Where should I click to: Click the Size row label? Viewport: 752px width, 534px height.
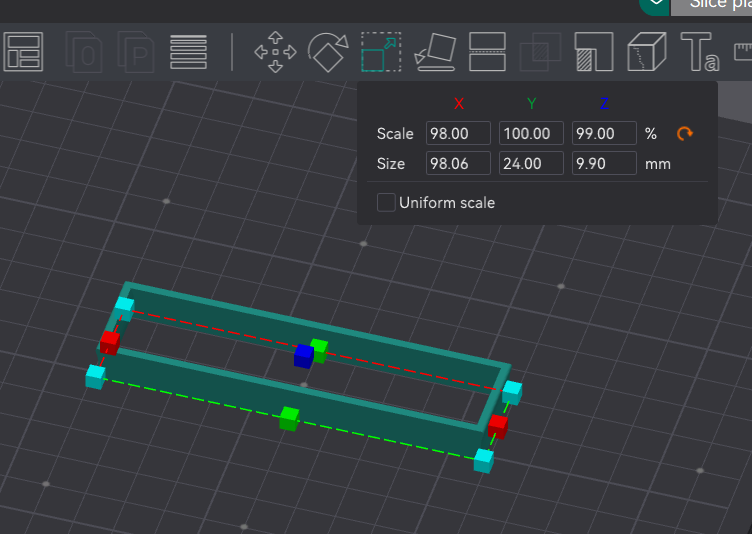(391, 164)
